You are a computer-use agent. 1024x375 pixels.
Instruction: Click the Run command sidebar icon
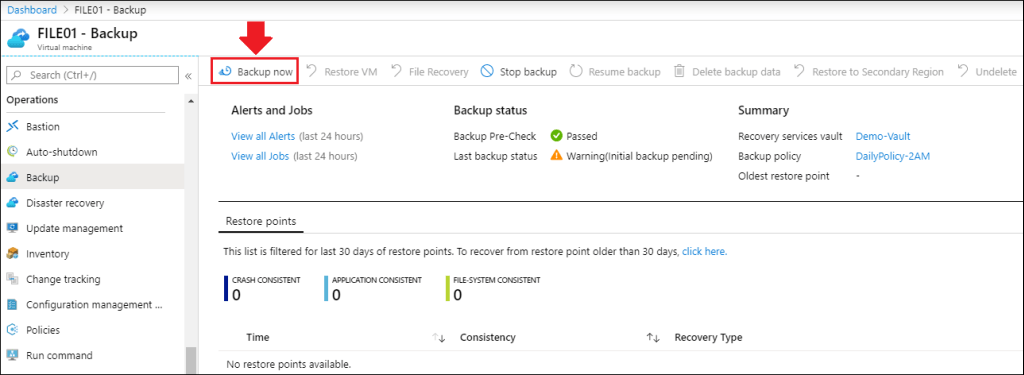(x=13, y=355)
